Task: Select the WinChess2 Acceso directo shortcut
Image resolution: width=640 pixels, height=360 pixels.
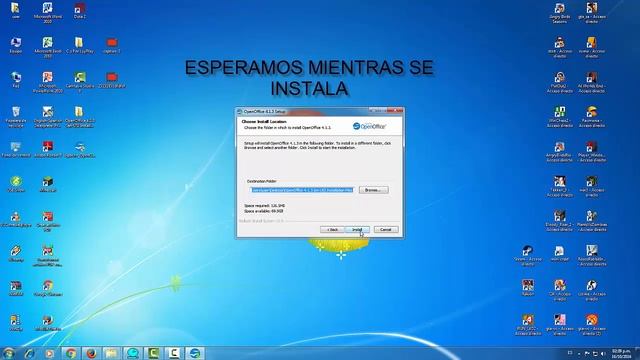Action: pyautogui.click(x=560, y=117)
